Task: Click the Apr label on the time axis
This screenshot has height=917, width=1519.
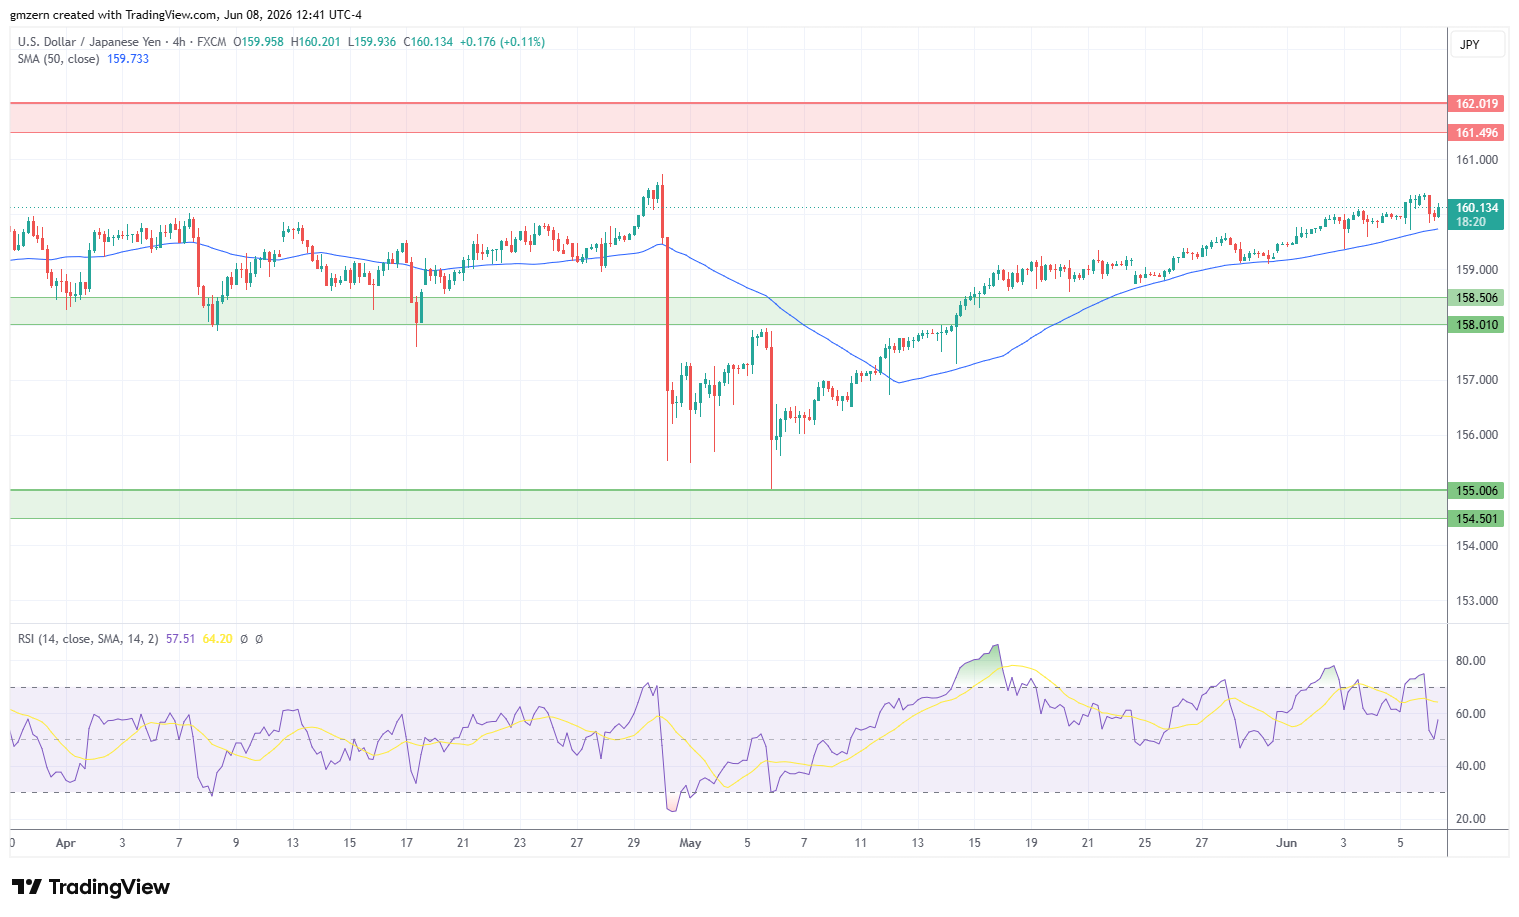Action: click(x=66, y=843)
